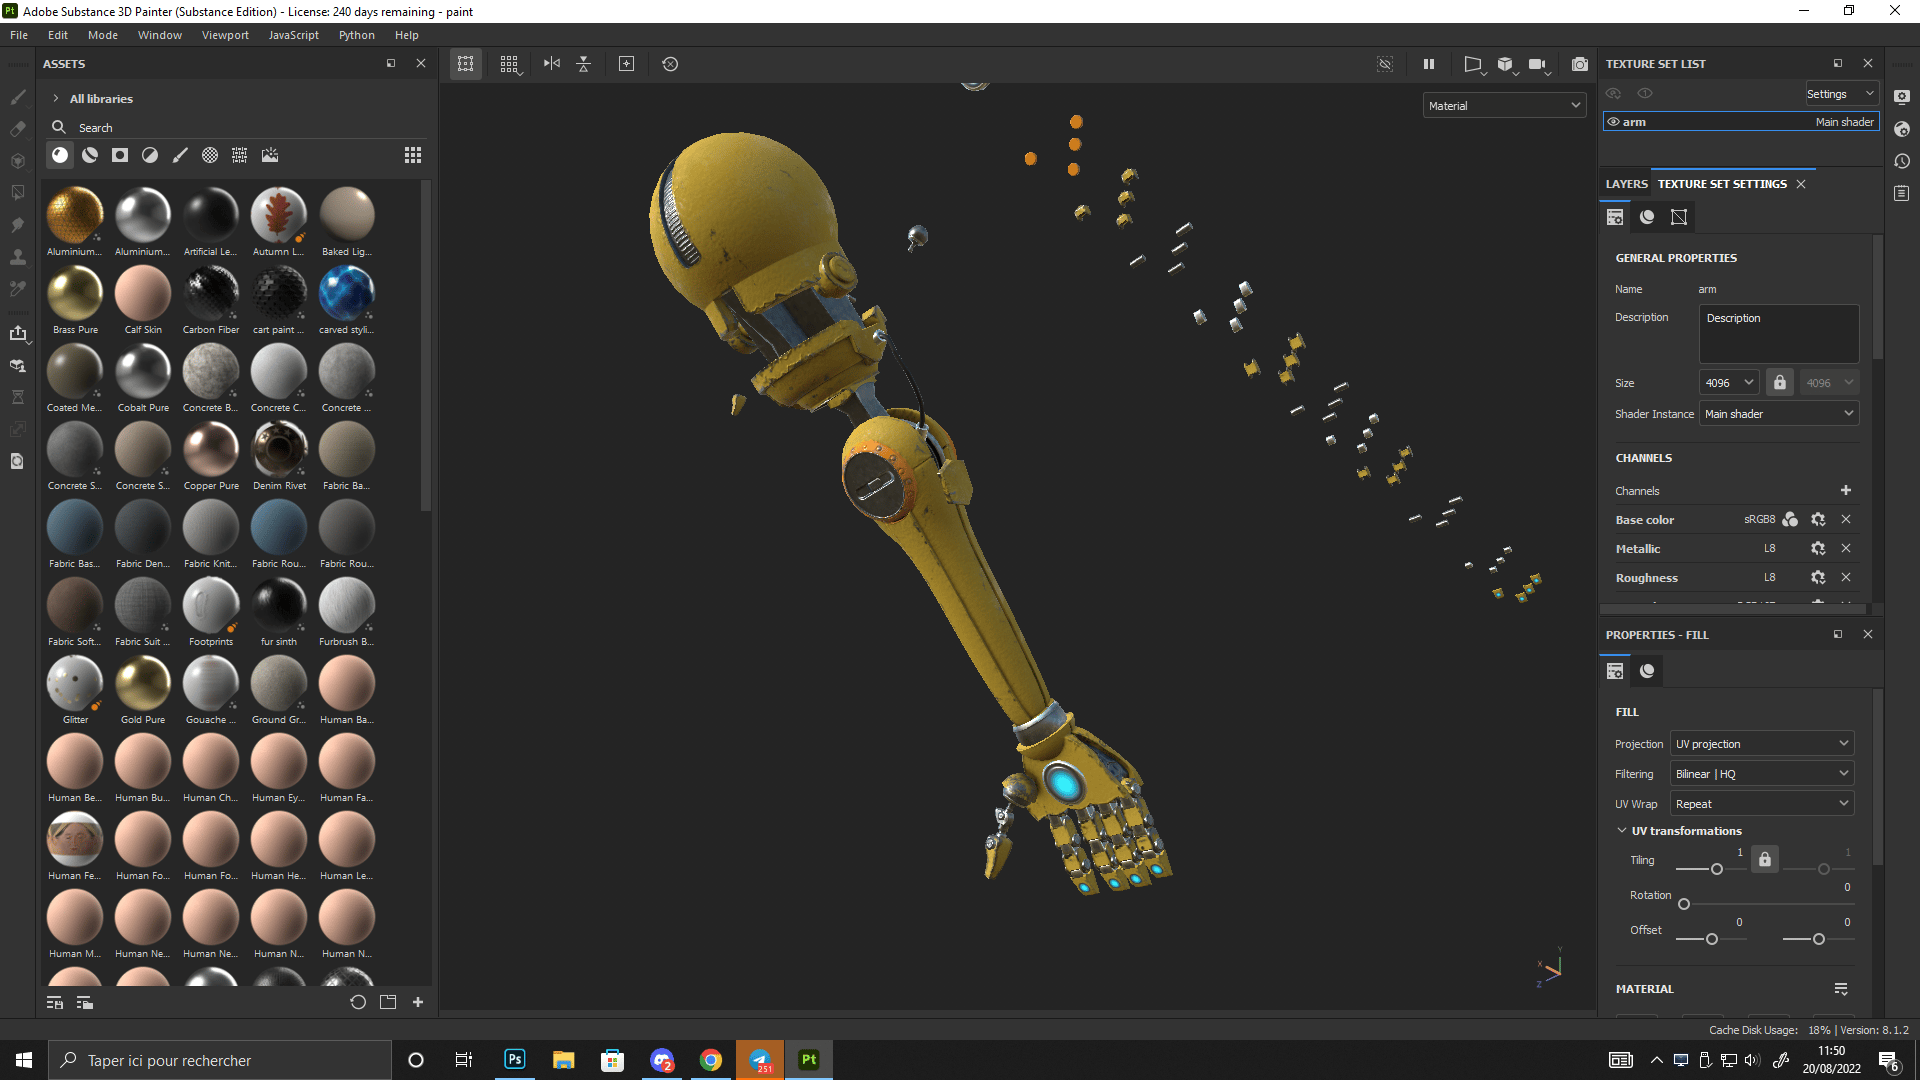Toggle symmetry in the viewport toolbar
The height and width of the screenshot is (1080, 1920).
552,64
